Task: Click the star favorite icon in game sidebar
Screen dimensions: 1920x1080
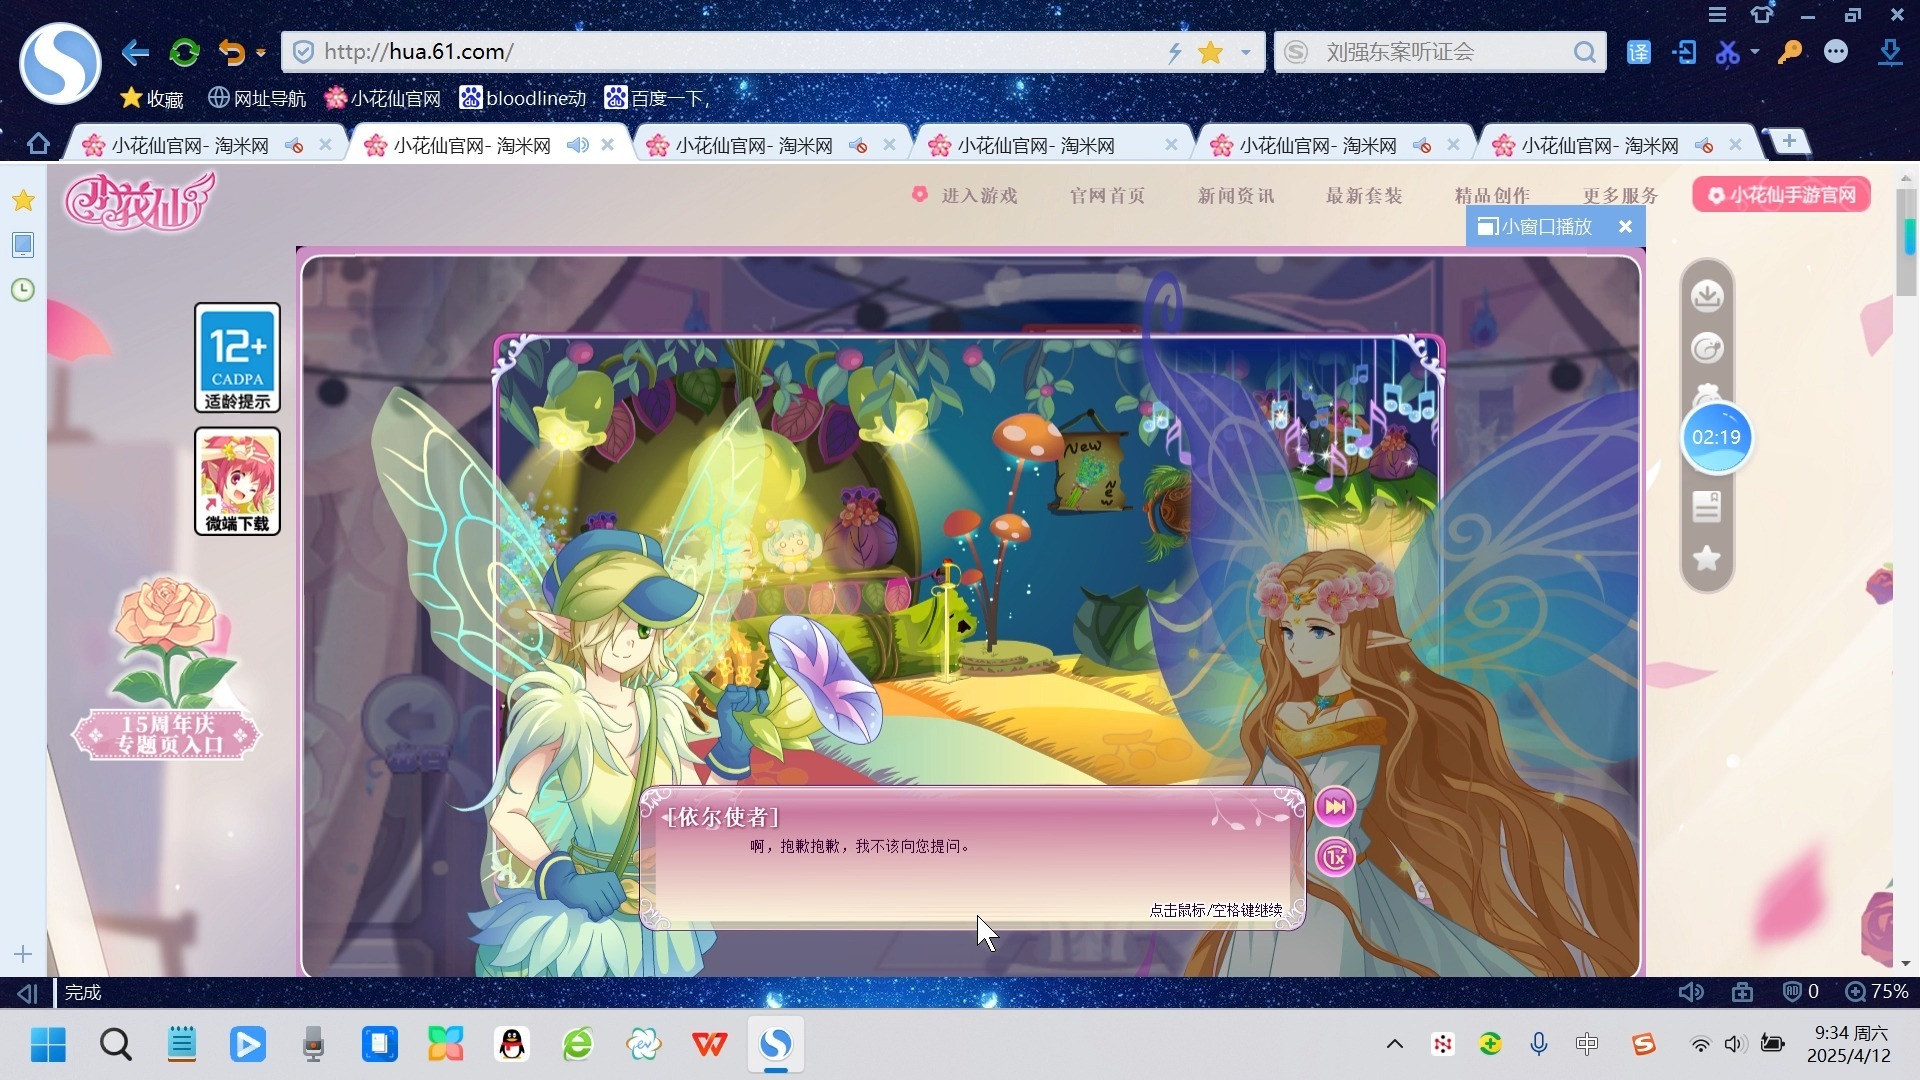Action: [x=1706, y=559]
